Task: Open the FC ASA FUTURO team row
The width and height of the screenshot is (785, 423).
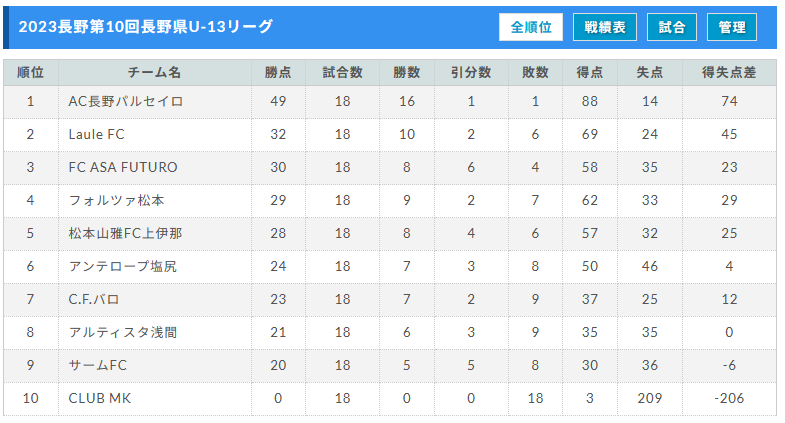Action: tap(390, 167)
